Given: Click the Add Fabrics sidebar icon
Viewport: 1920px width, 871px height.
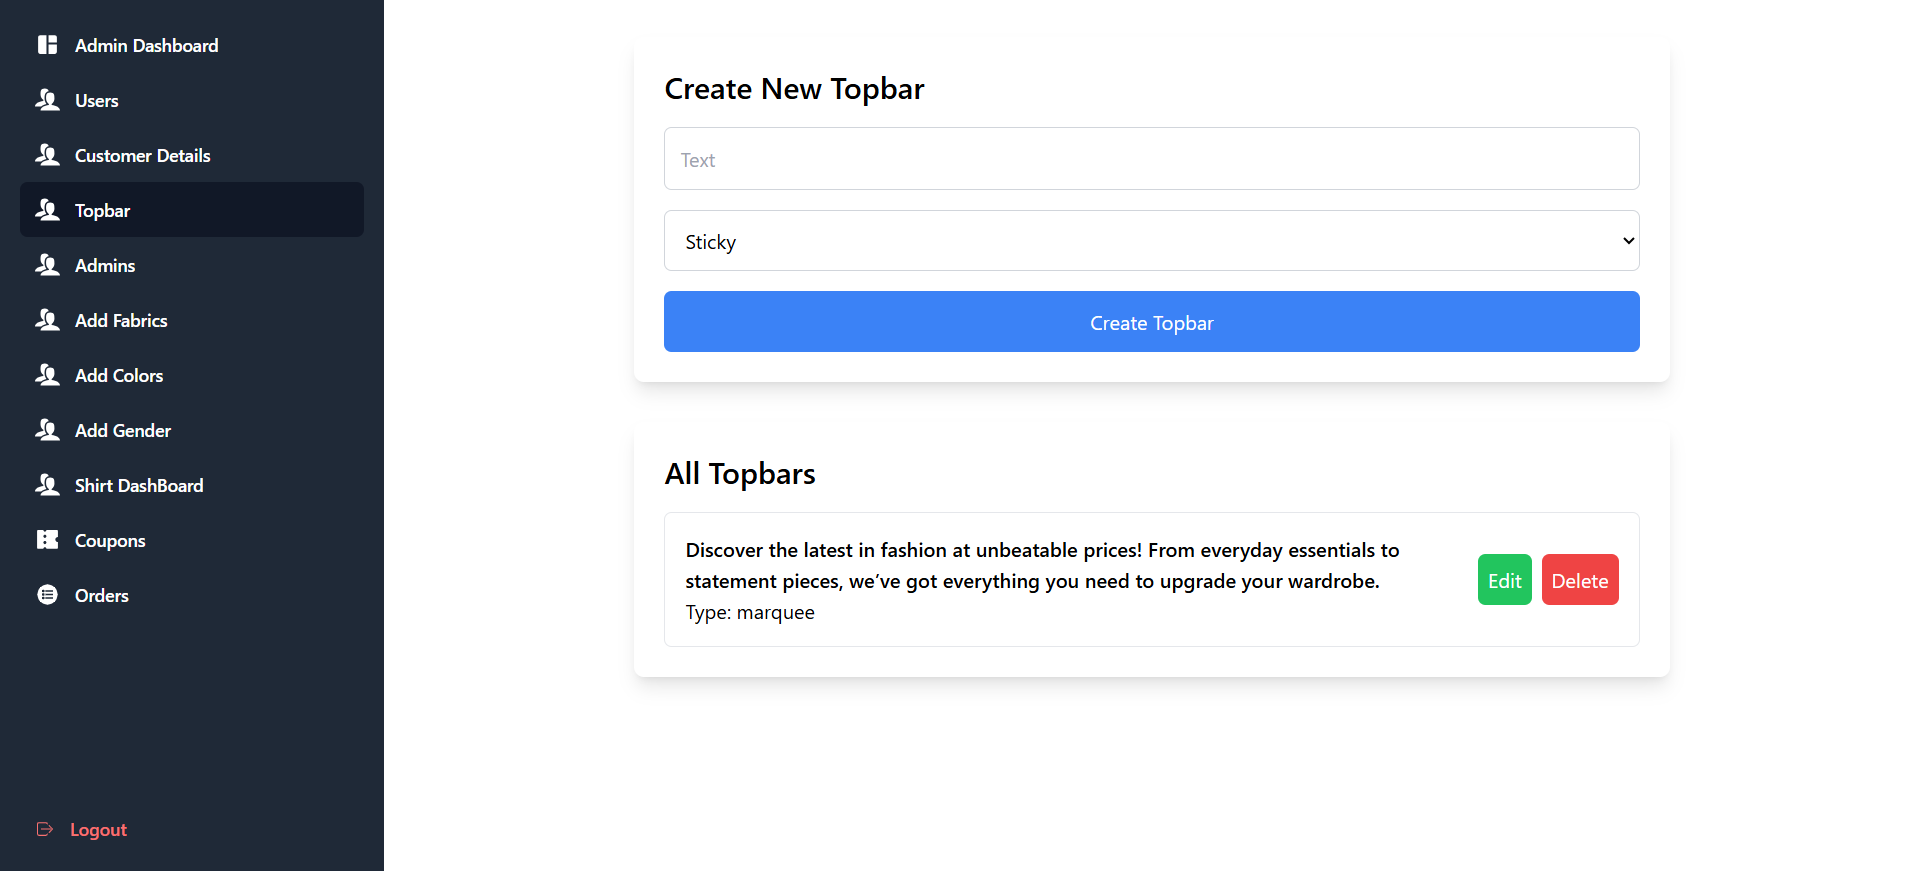Looking at the screenshot, I should 47,320.
